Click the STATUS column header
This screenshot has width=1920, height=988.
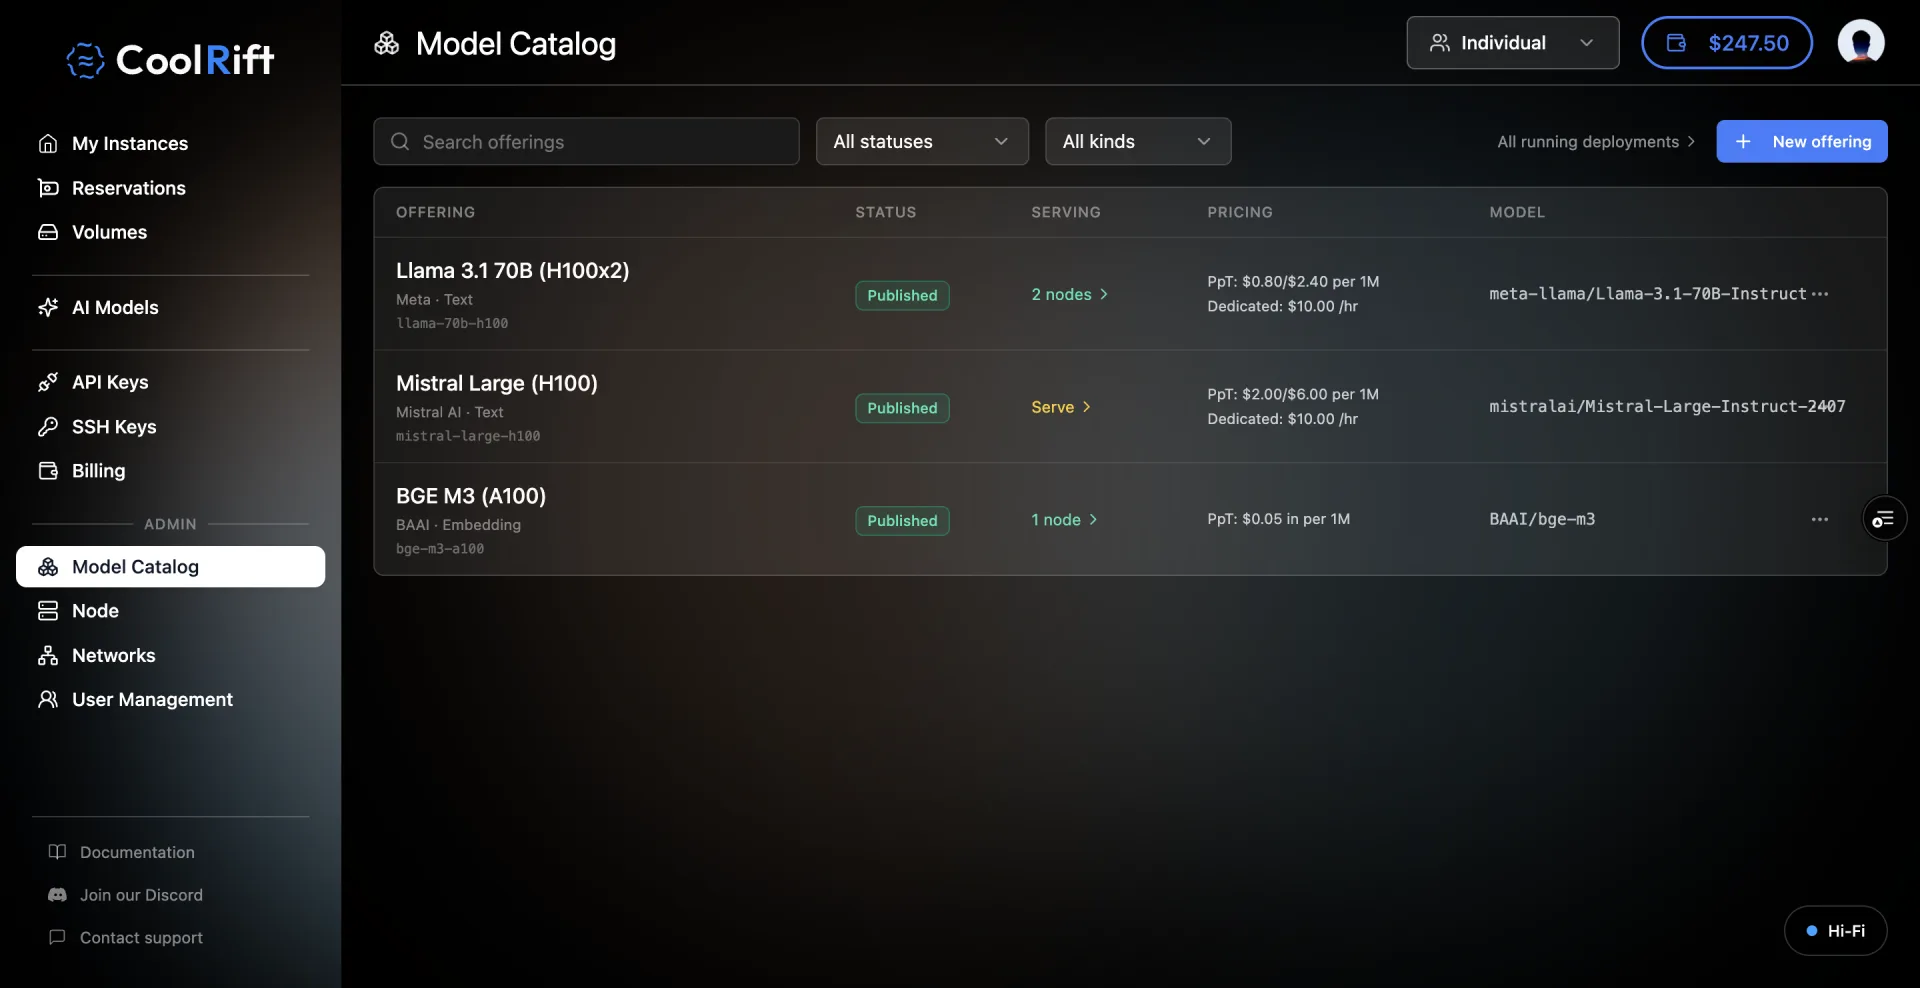(x=886, y=212)
